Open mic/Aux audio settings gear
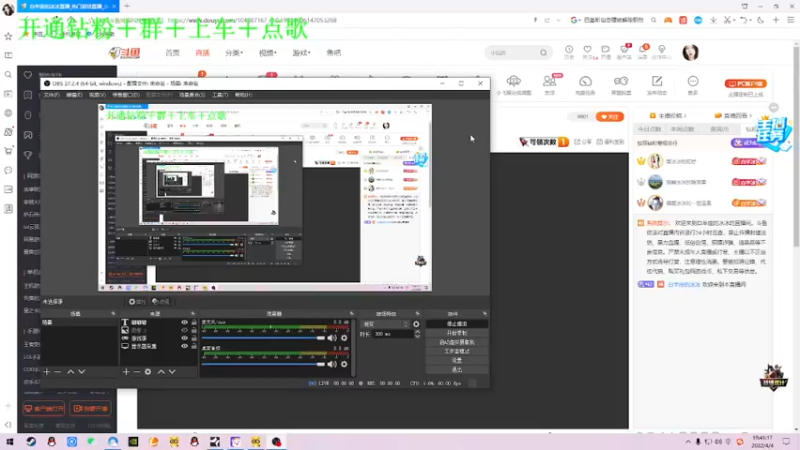This screenshot has height=450, width=800. [x=344, y=338]
